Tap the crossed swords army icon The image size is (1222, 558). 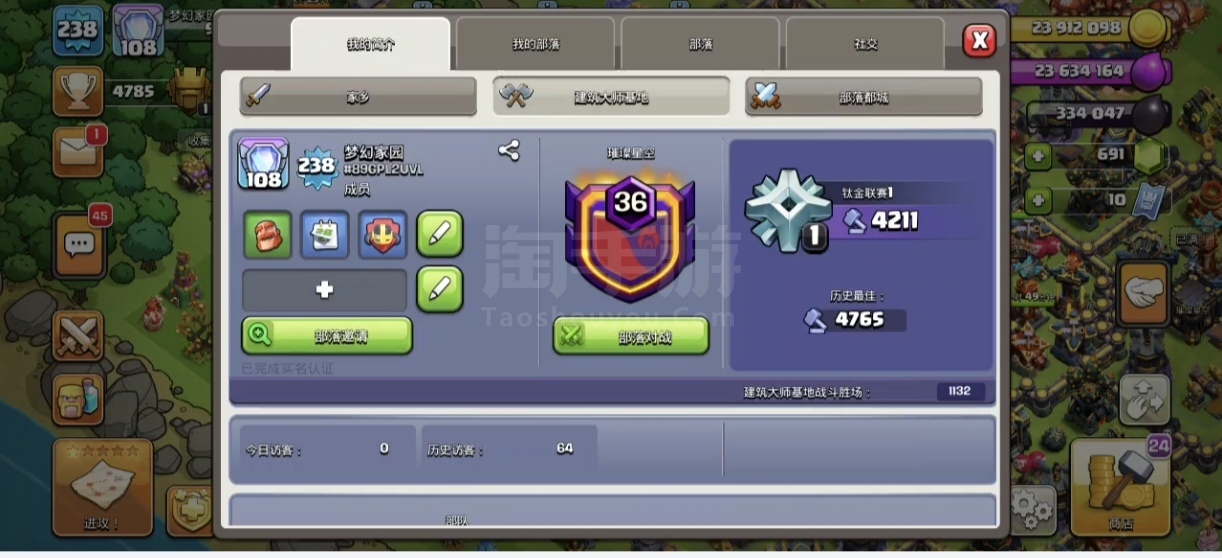[x=78, y=335]
